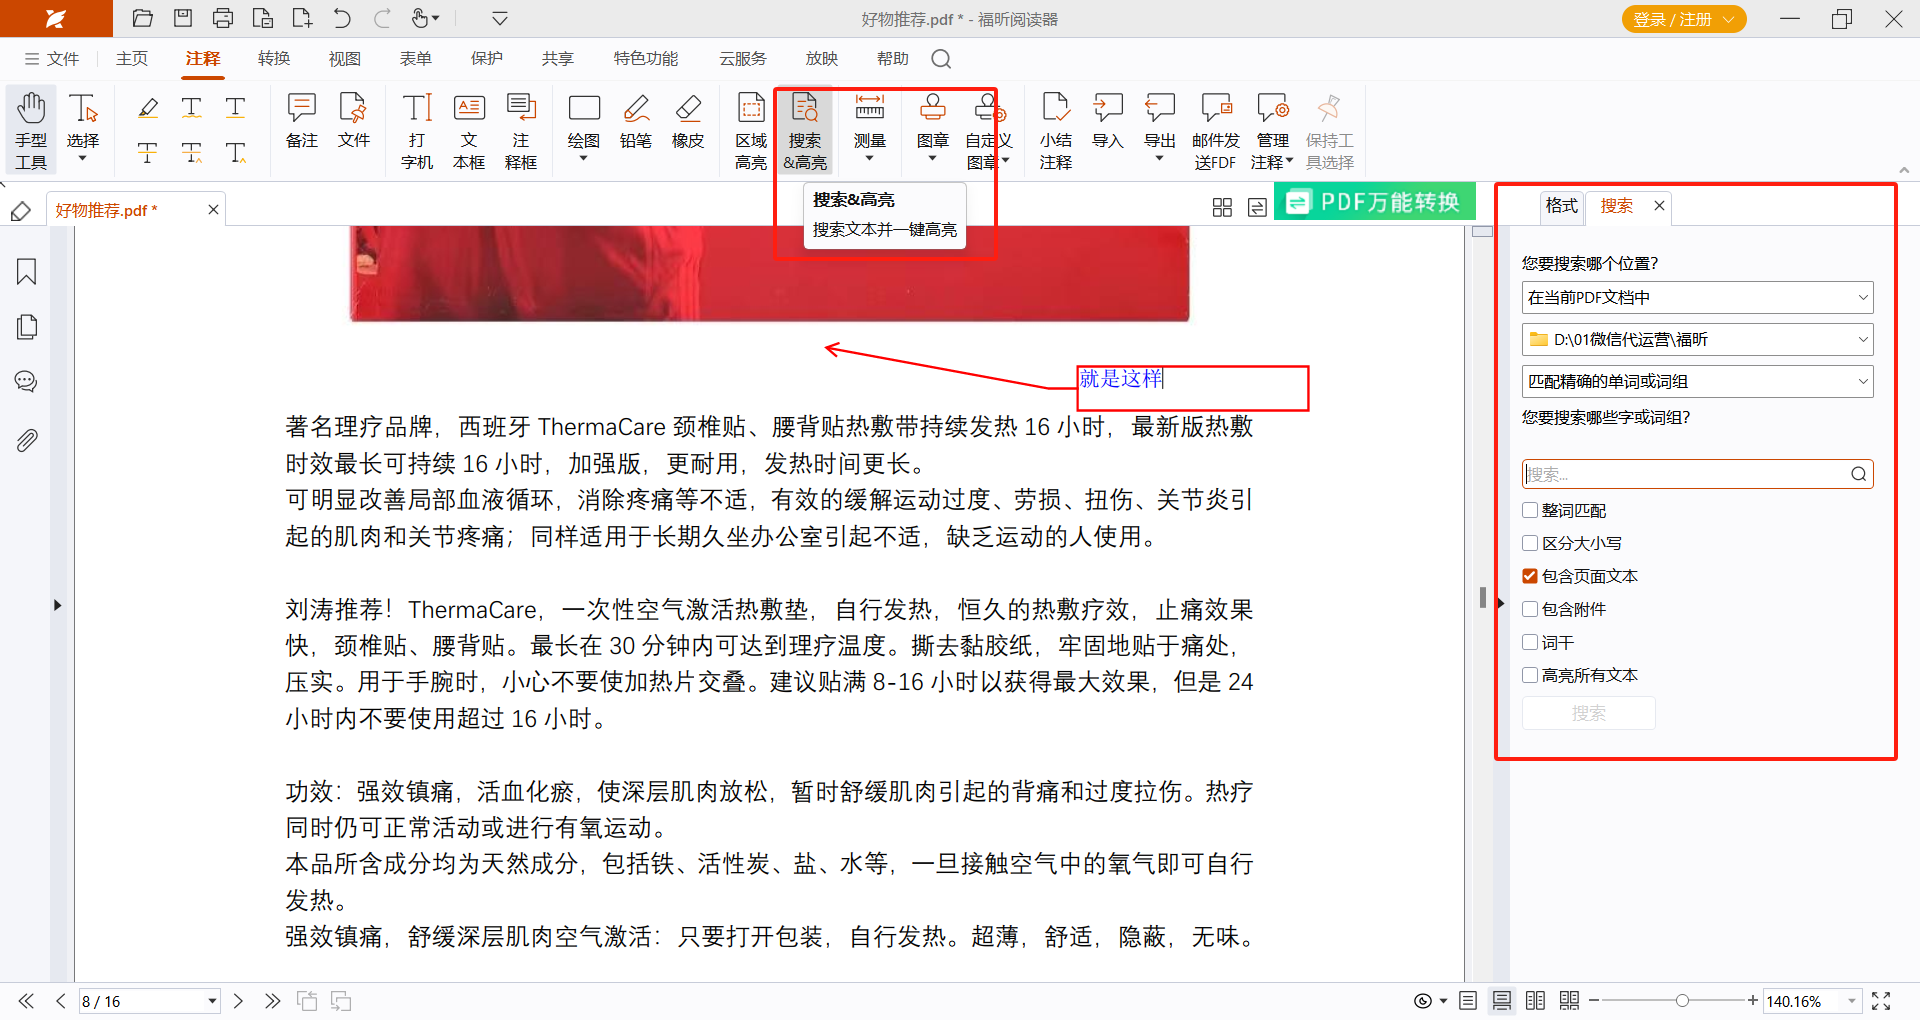
Task: Click into the 搜索 text input field
Action: 1686,474
